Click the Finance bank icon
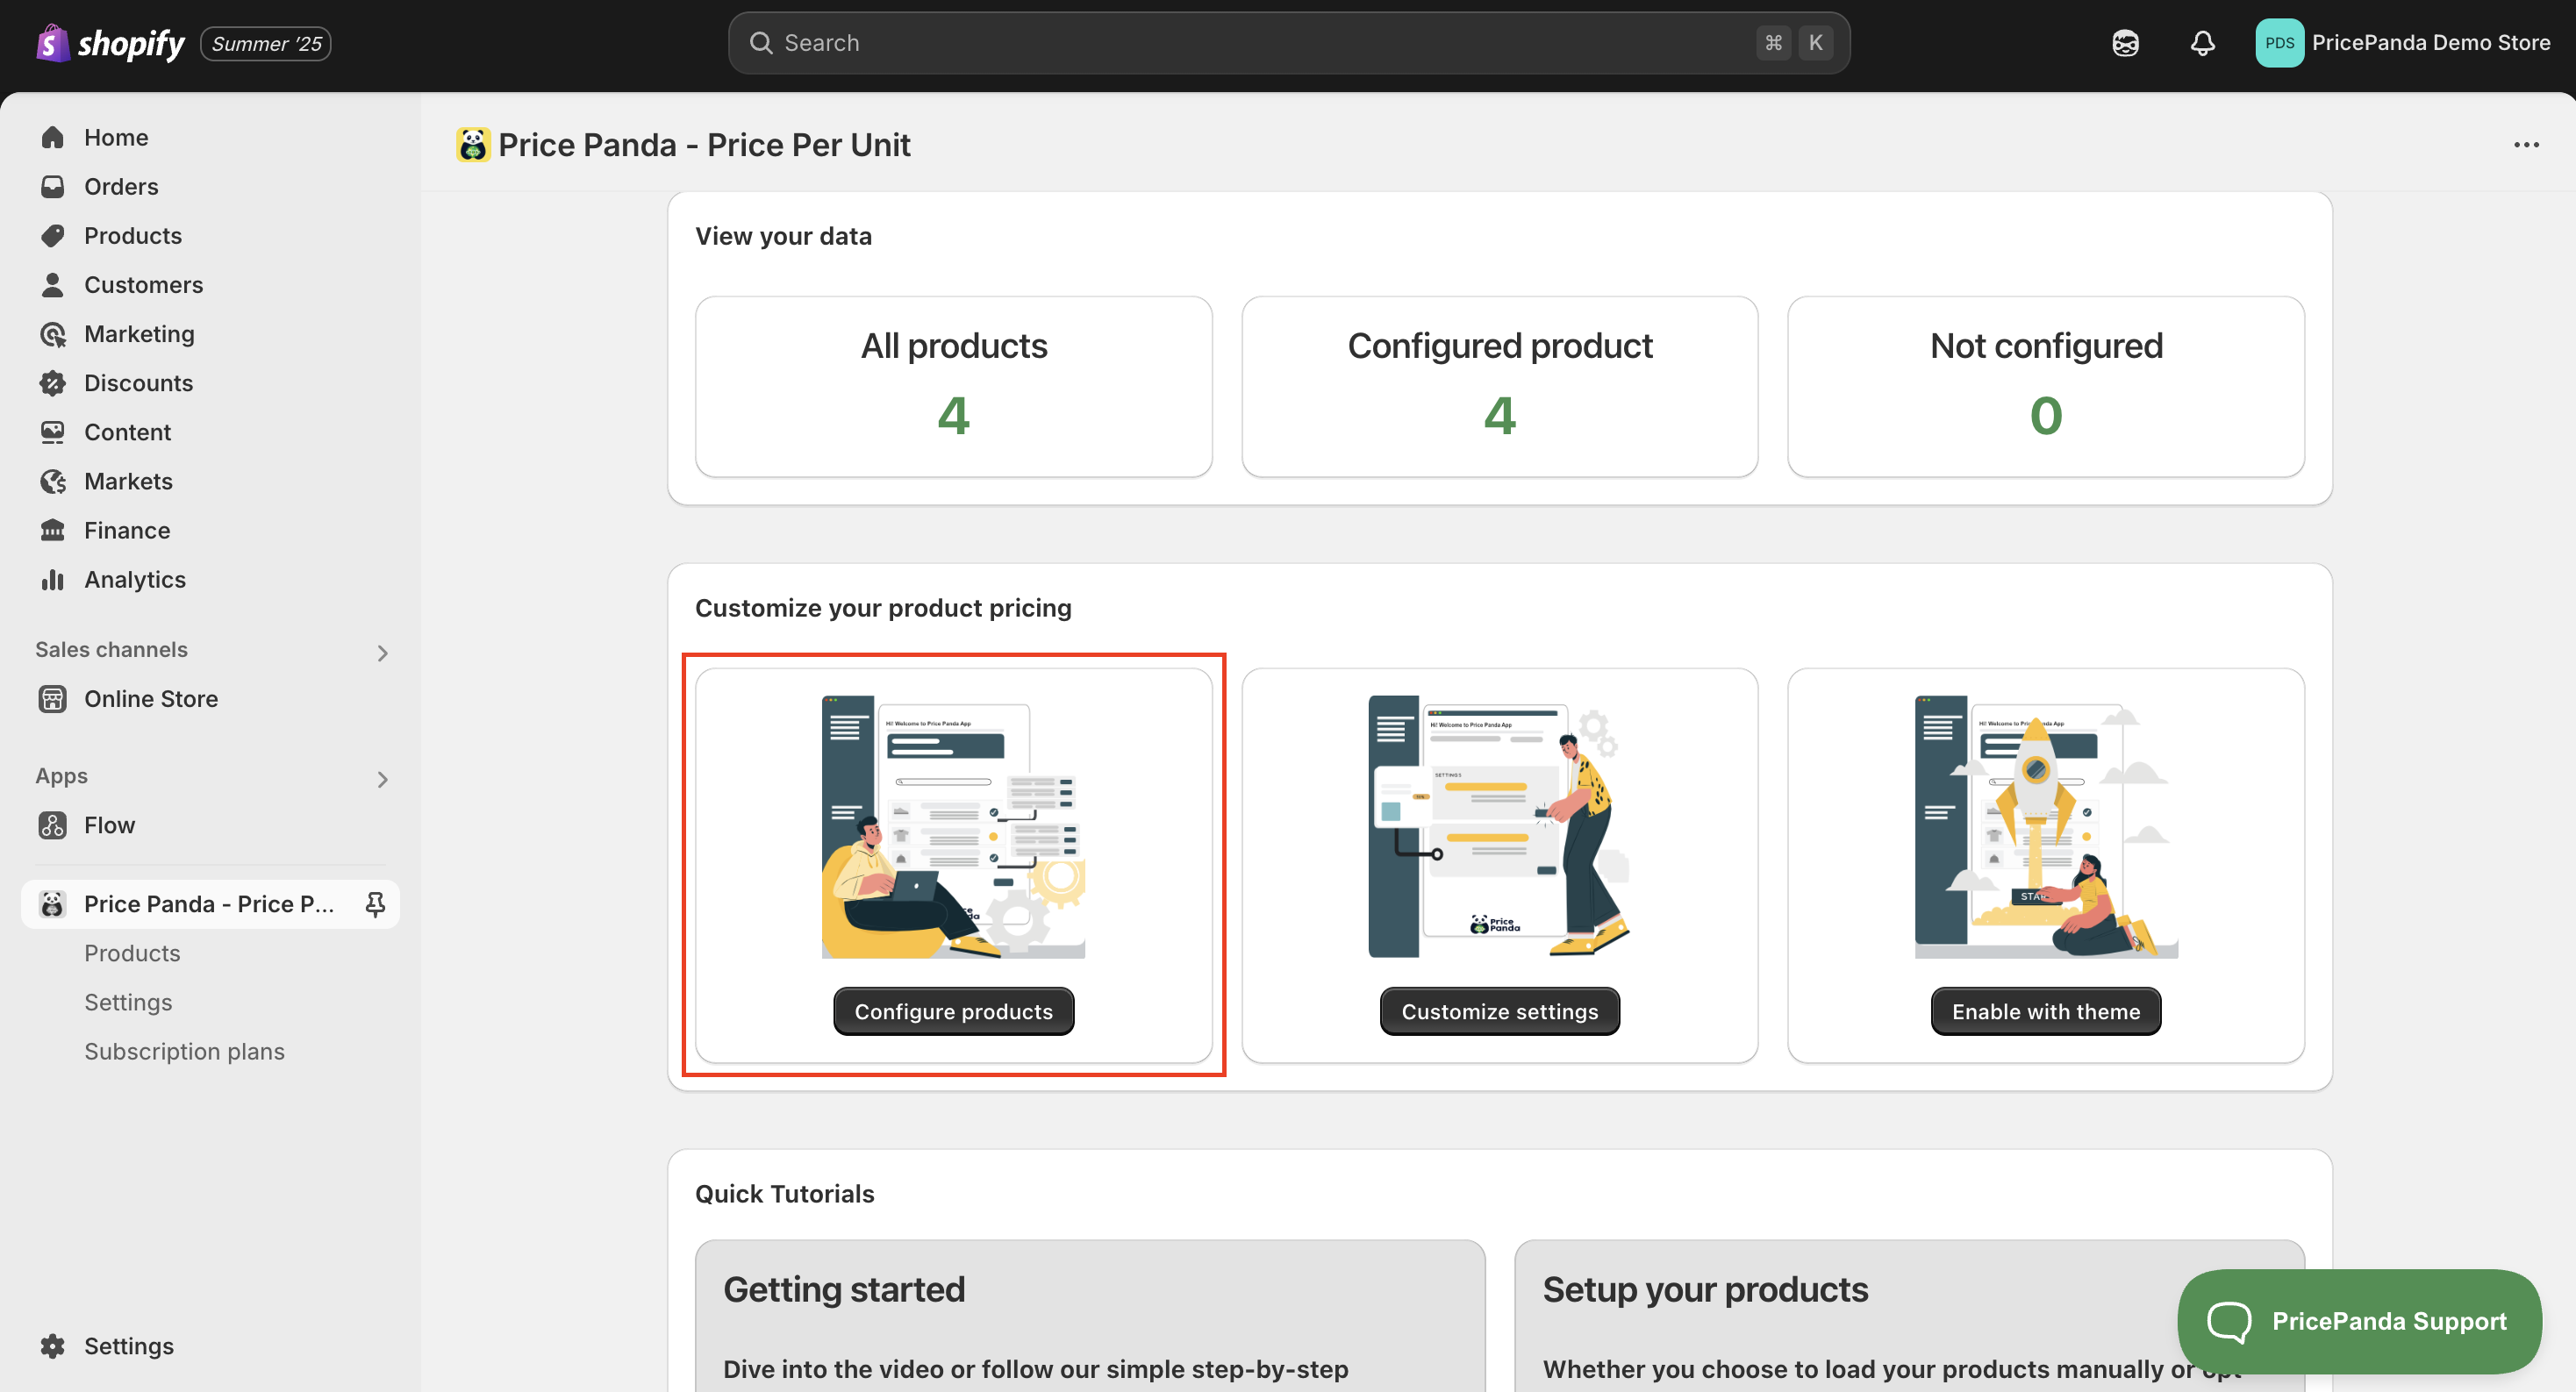The height and width of the screenshot is (1392, 2576). coord(53,530)
